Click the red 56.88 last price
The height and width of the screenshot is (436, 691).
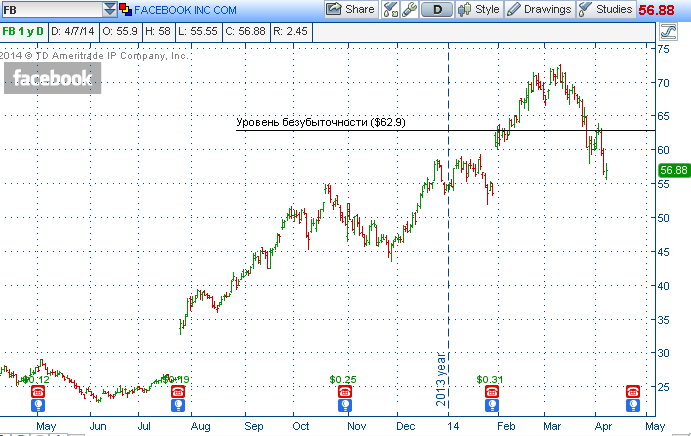657,10
